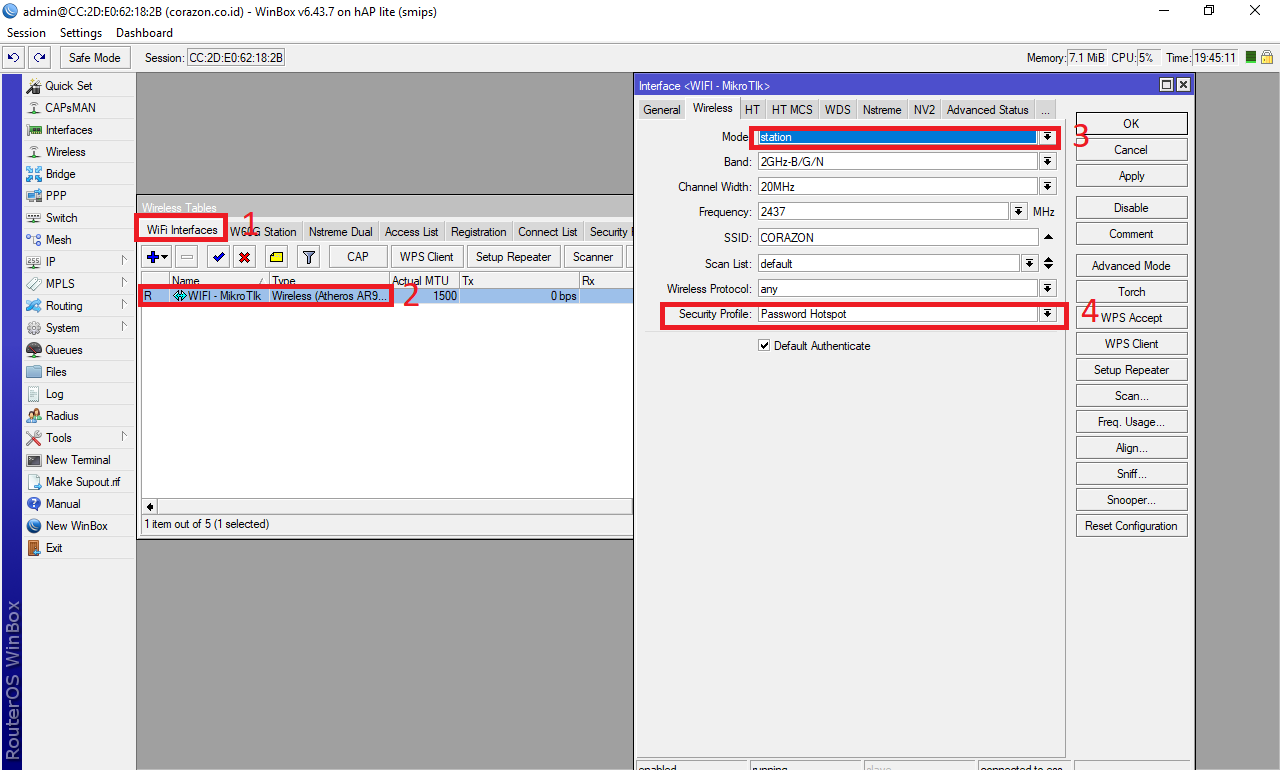Open the Scan List dropdown arrow

click(1029, 264)
